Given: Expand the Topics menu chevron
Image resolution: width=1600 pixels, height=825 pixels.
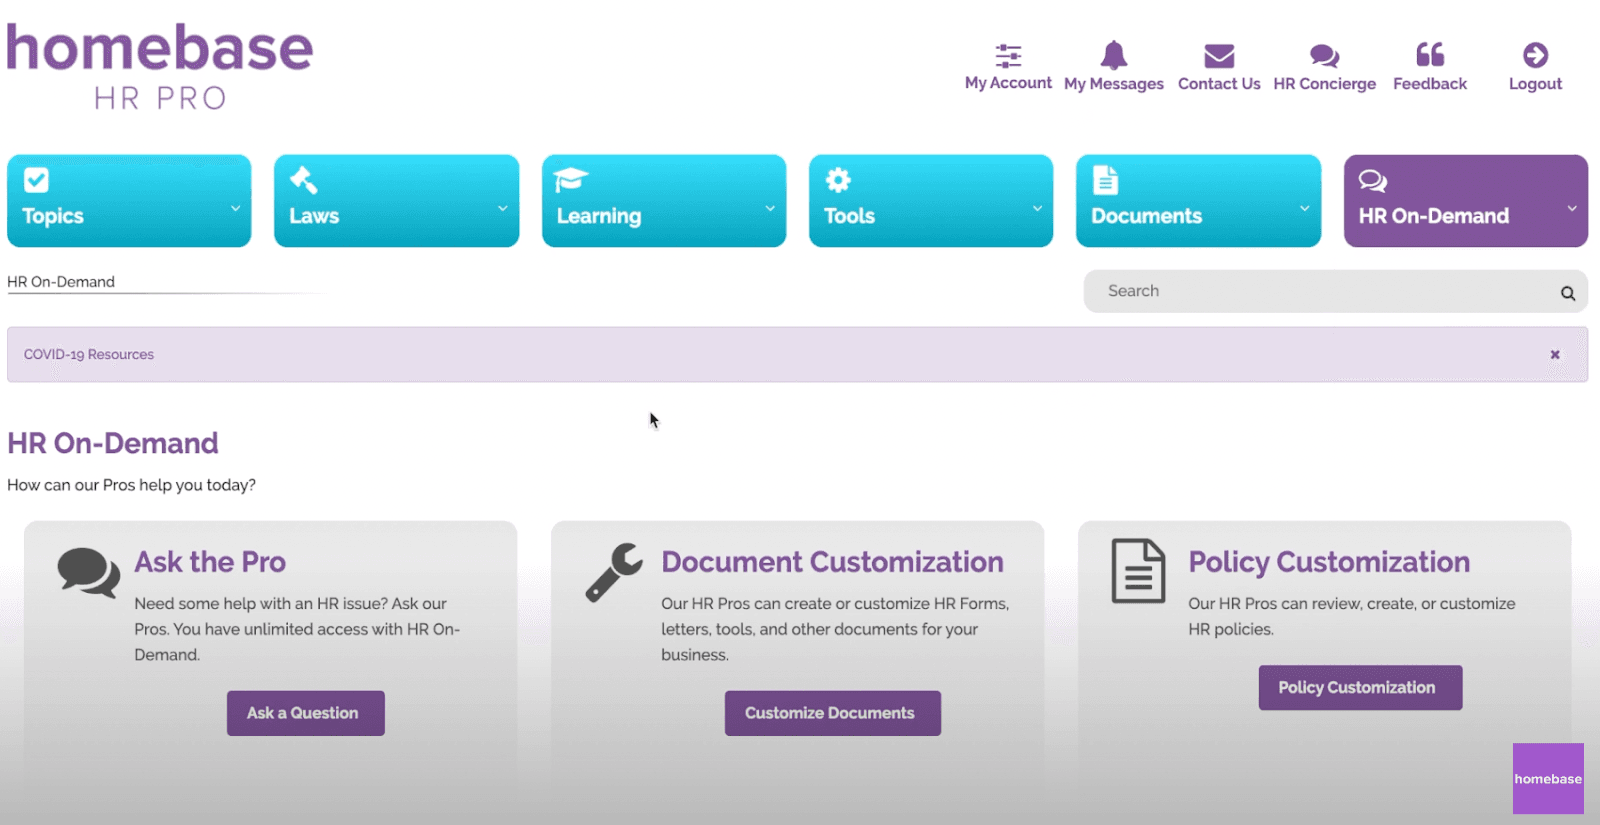Looking at the screenshot, I should tap(236, 208).
